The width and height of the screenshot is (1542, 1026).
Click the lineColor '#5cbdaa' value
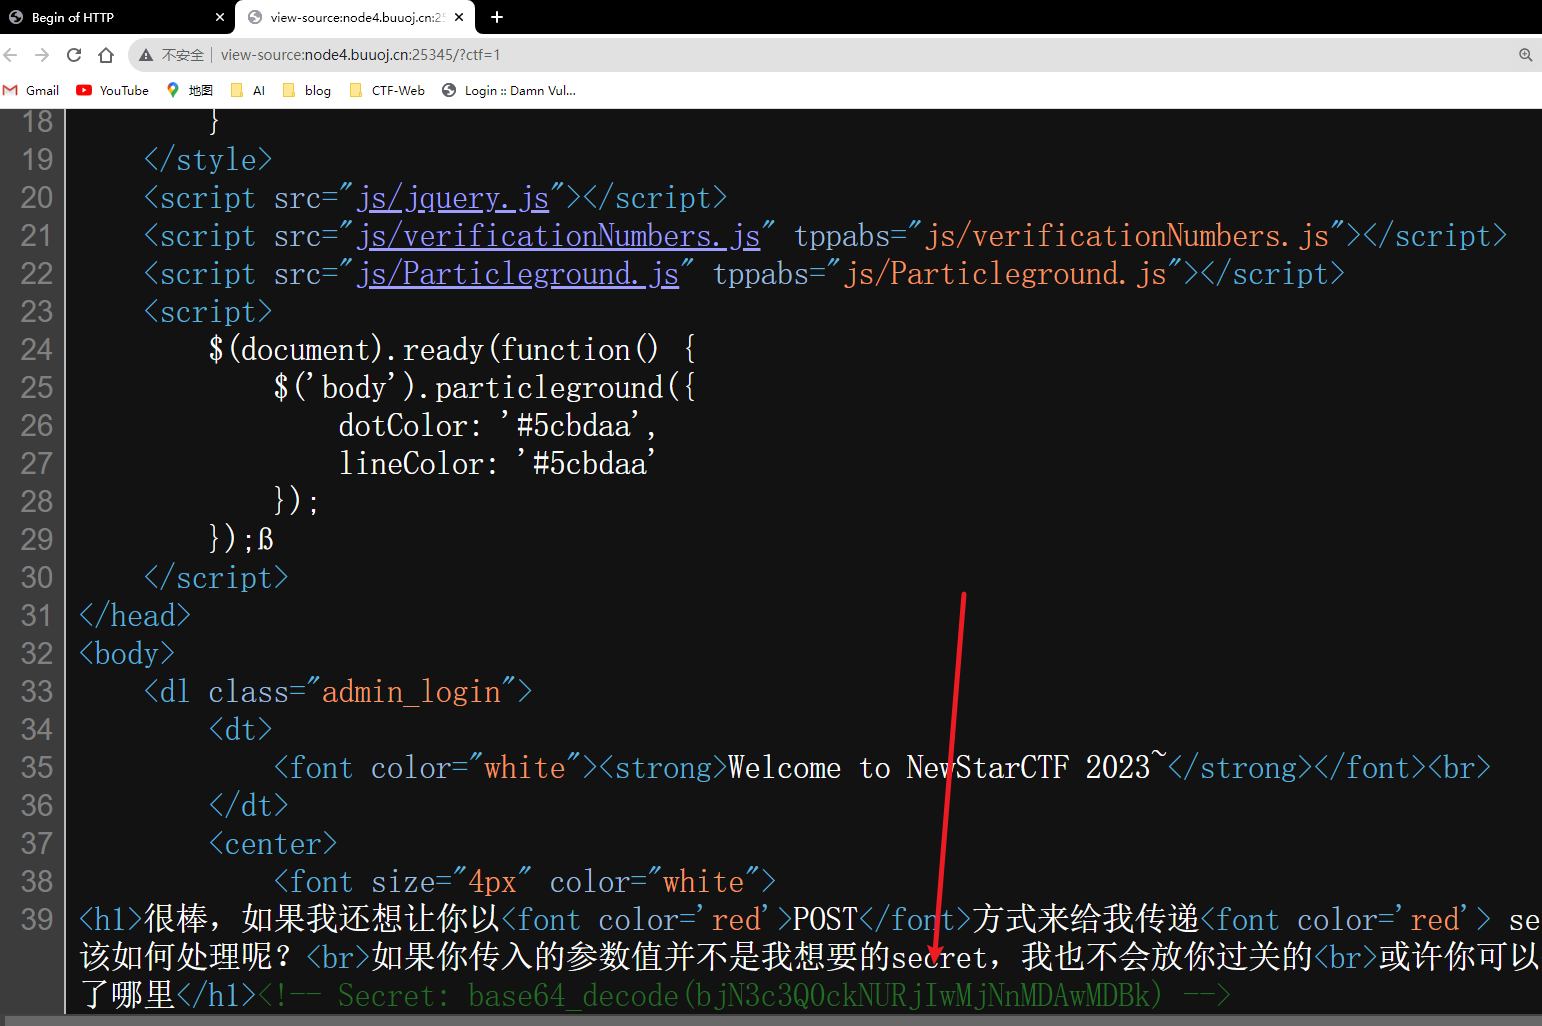[586, 463]
